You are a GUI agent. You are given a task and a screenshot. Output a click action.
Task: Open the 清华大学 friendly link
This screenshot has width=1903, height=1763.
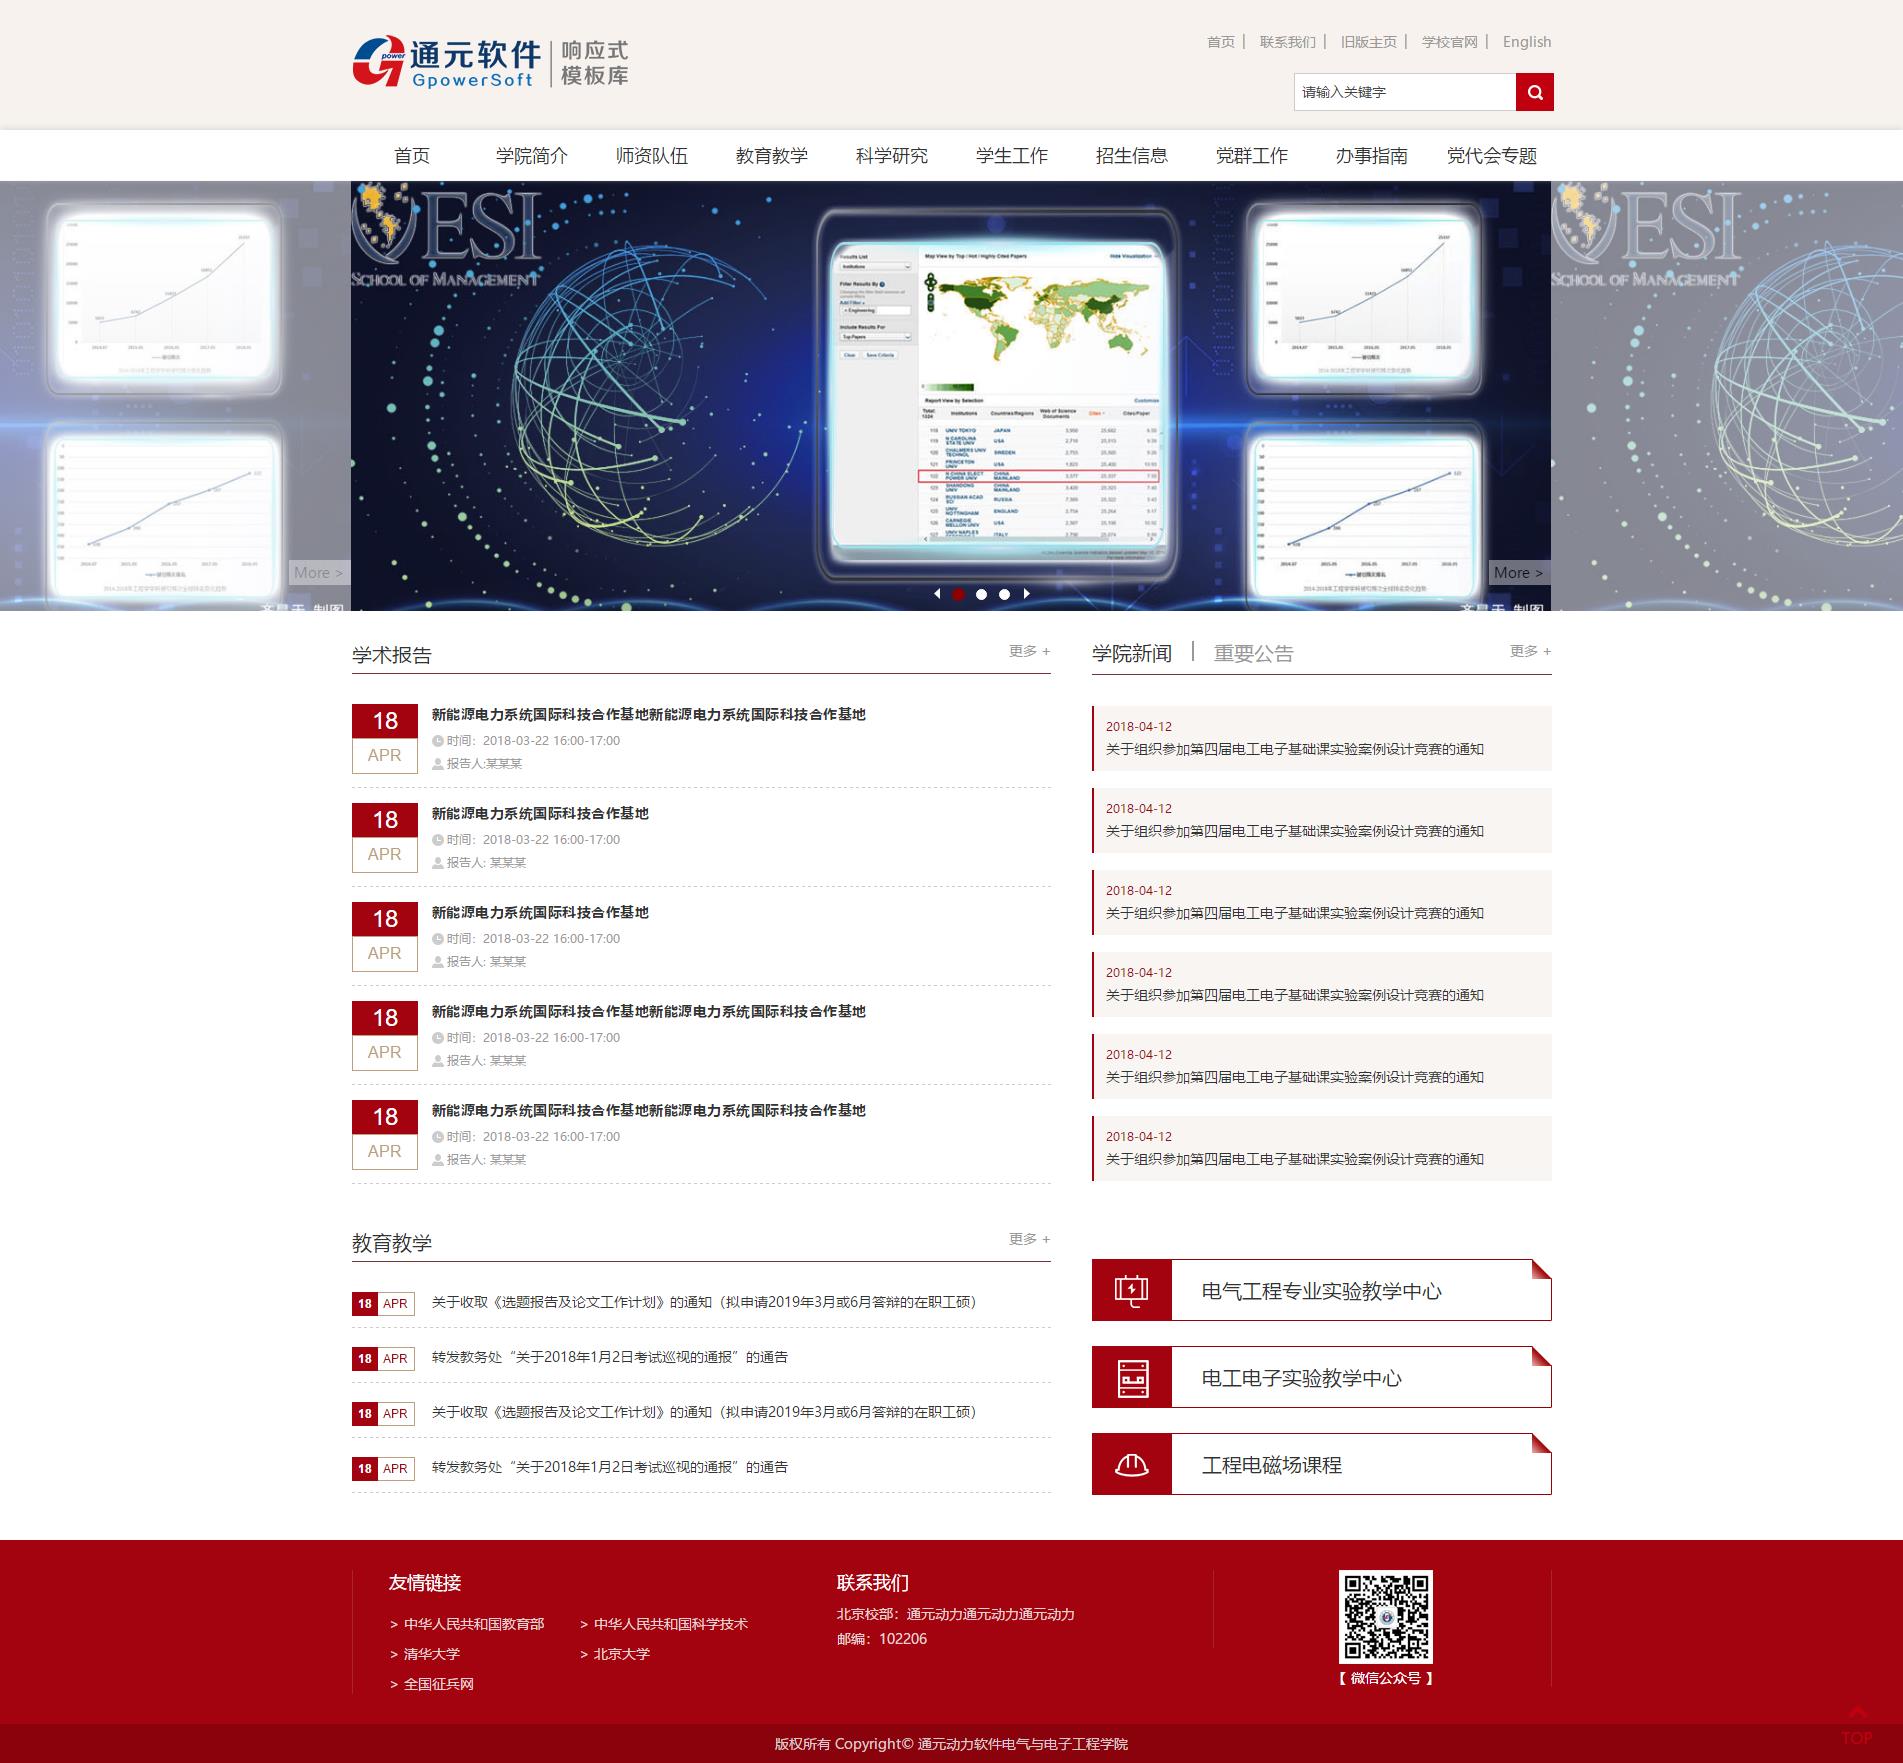click(x=431, y=1654)
